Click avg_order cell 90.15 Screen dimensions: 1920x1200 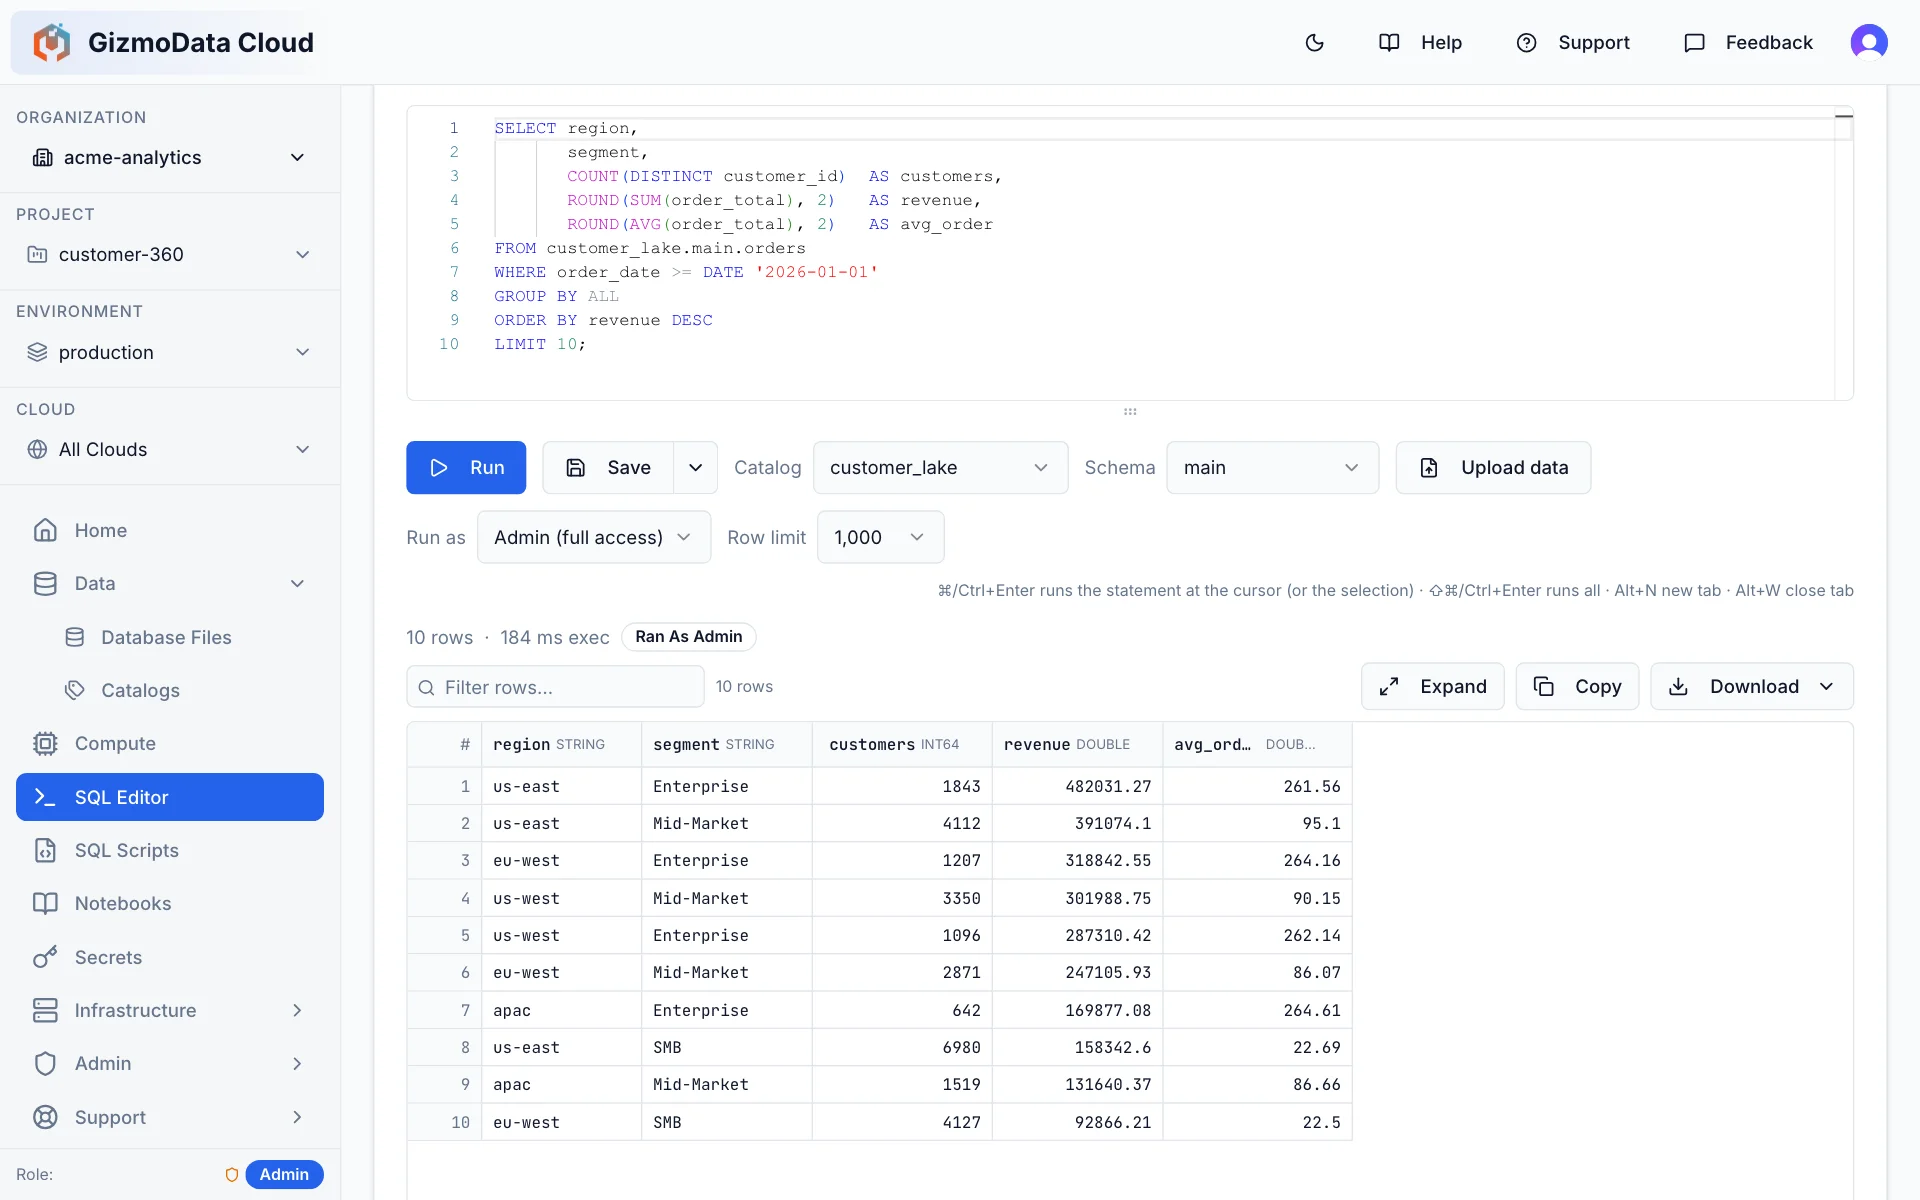pyautogui.click(x=1257, y=898)
